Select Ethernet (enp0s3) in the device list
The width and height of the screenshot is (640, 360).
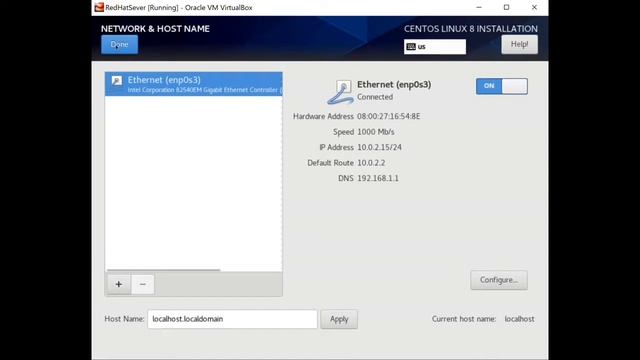(193, 84)
